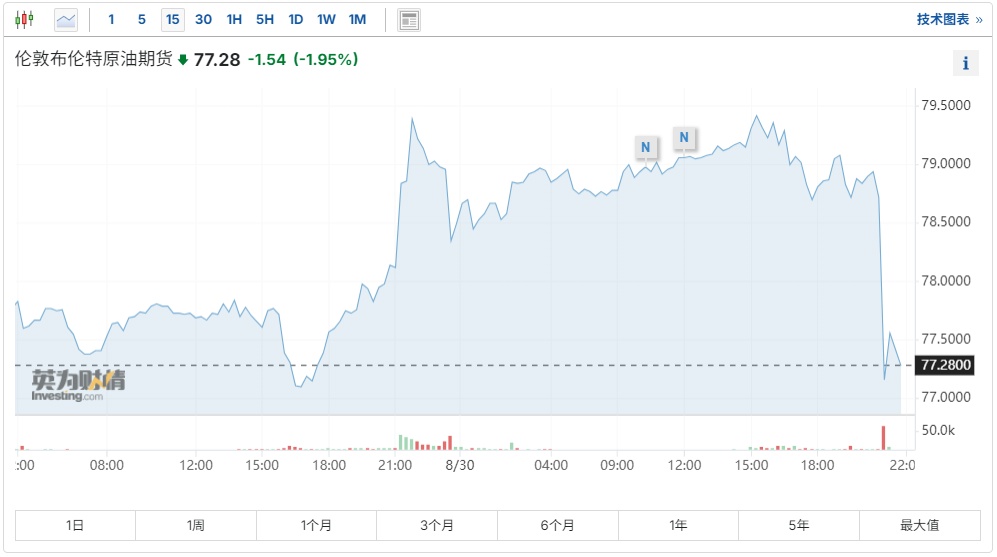Select the 1-minute interval
Viewport: 997px width, 557px height.
pos(111,19)
